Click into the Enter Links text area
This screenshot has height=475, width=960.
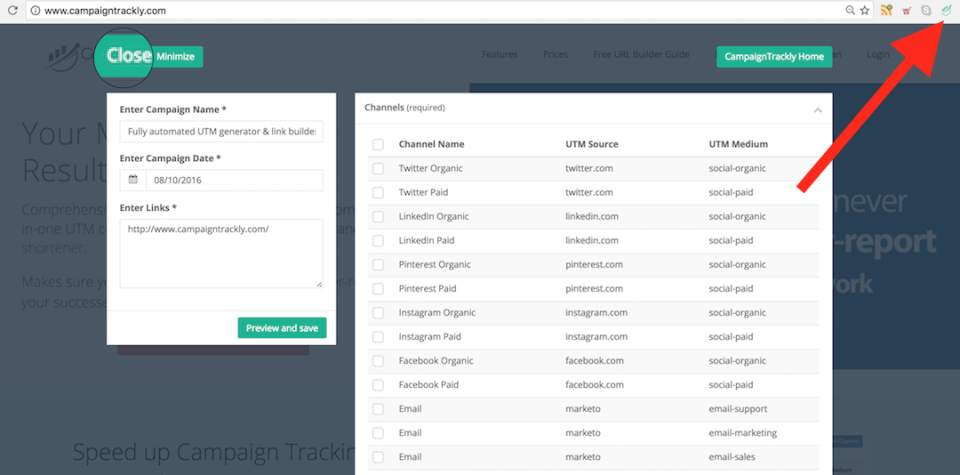point(222,253)
